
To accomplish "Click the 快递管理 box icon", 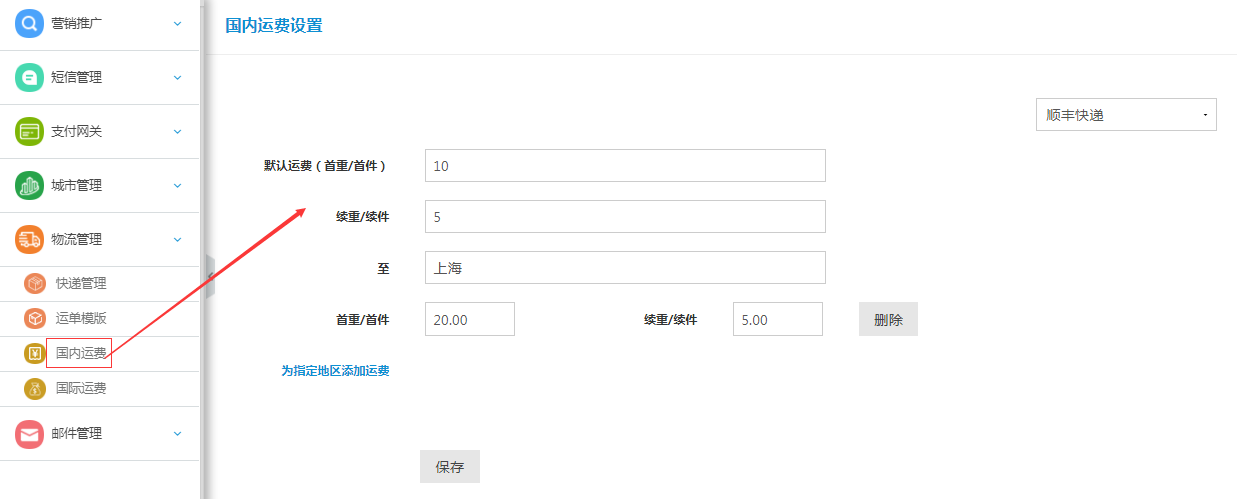I will tap(35, 284).
